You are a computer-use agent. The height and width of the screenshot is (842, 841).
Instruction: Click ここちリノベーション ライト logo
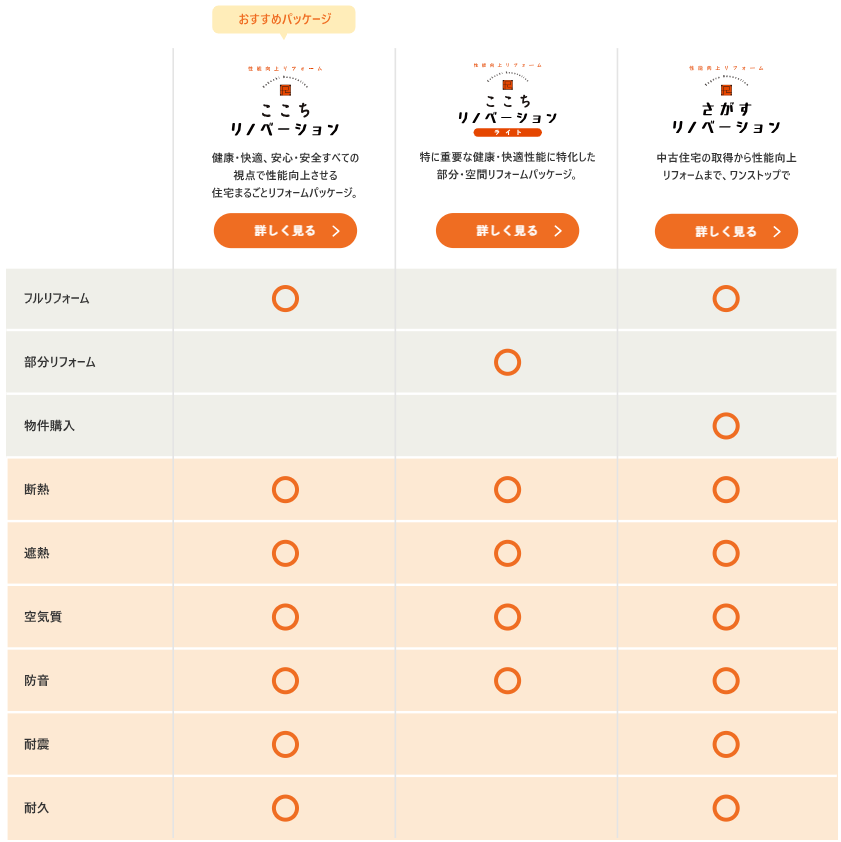tap(508, 100)
